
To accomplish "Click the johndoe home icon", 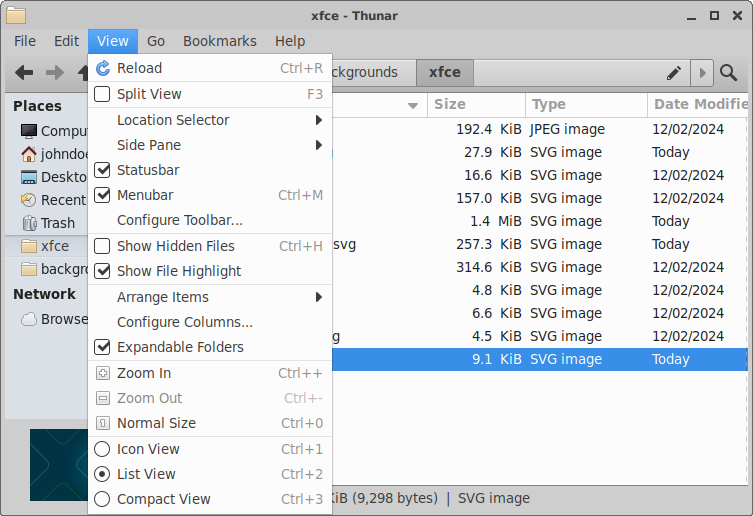I will coord(29,154).
